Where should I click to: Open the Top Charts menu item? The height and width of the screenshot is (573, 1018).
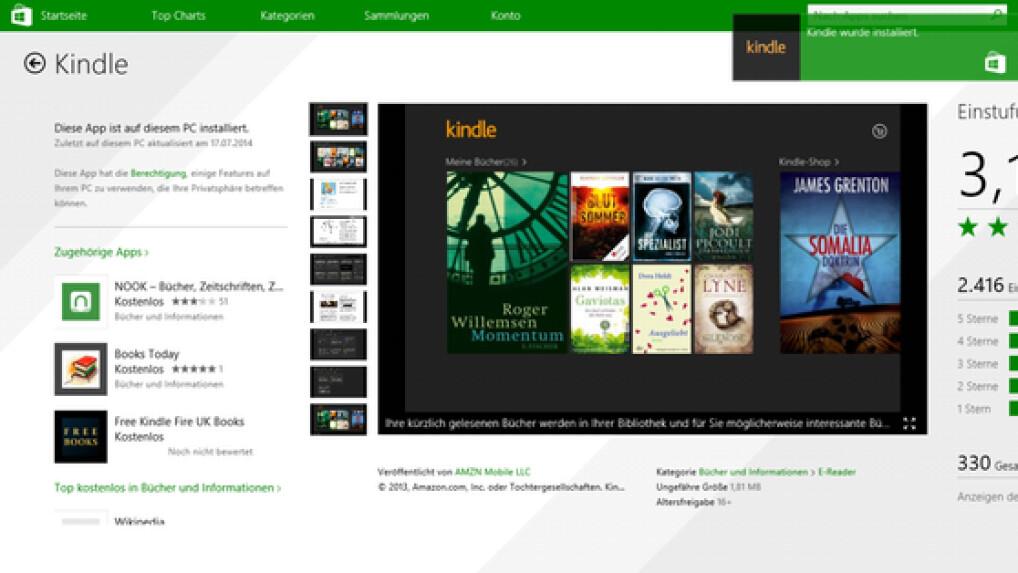point(178,16)
